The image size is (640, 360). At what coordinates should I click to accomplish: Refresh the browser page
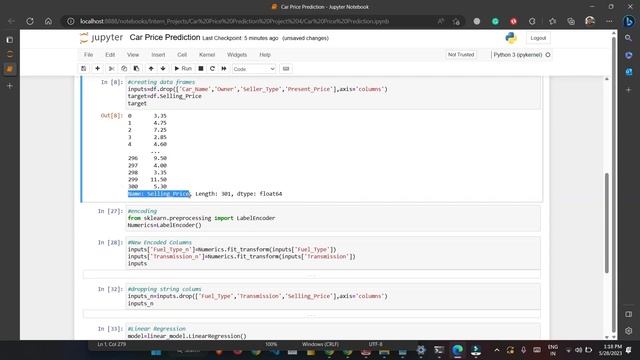pos(30,21)
